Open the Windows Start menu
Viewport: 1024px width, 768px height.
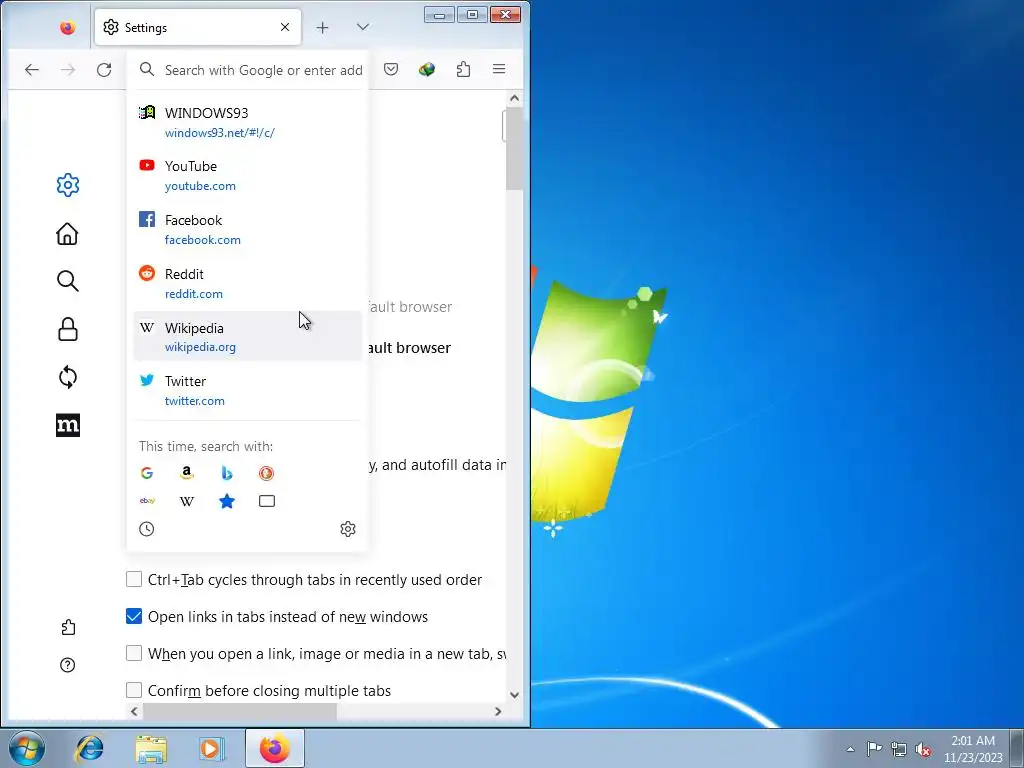click(x=26, y=748)
